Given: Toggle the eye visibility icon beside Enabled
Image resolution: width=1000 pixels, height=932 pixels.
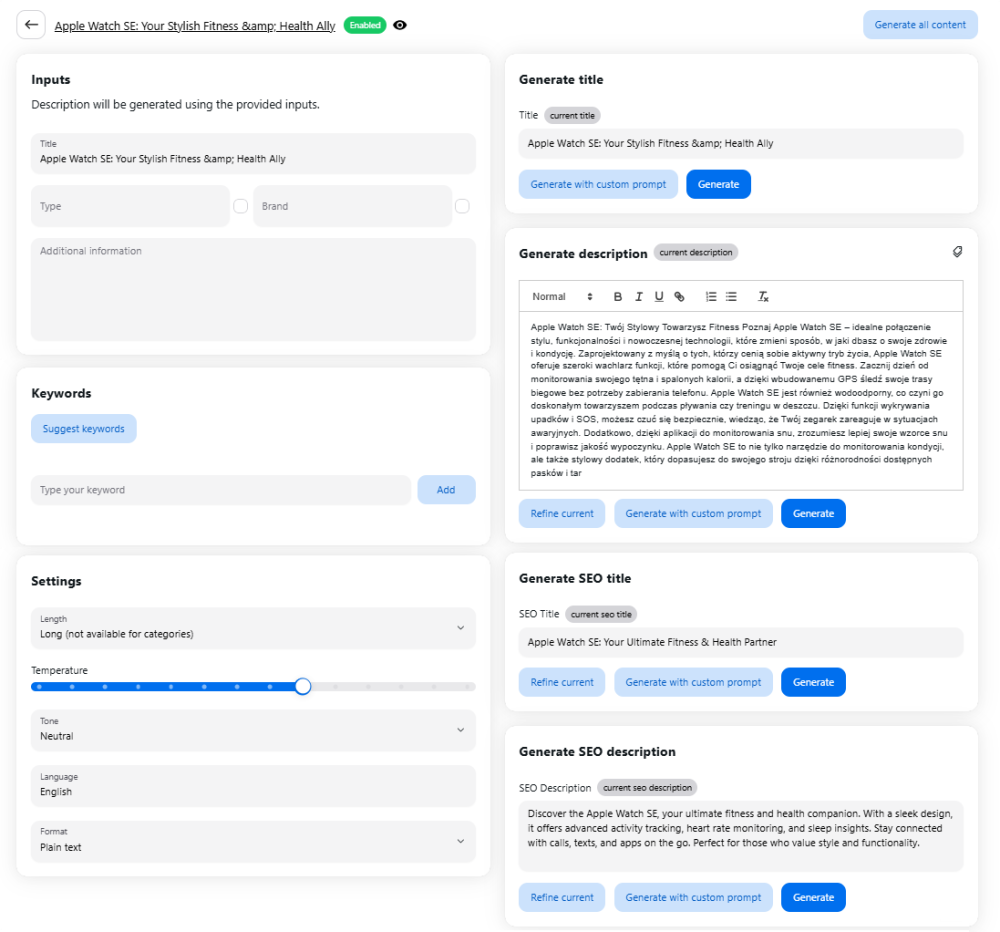Looking at the screenshot, I should coord(400,25).
